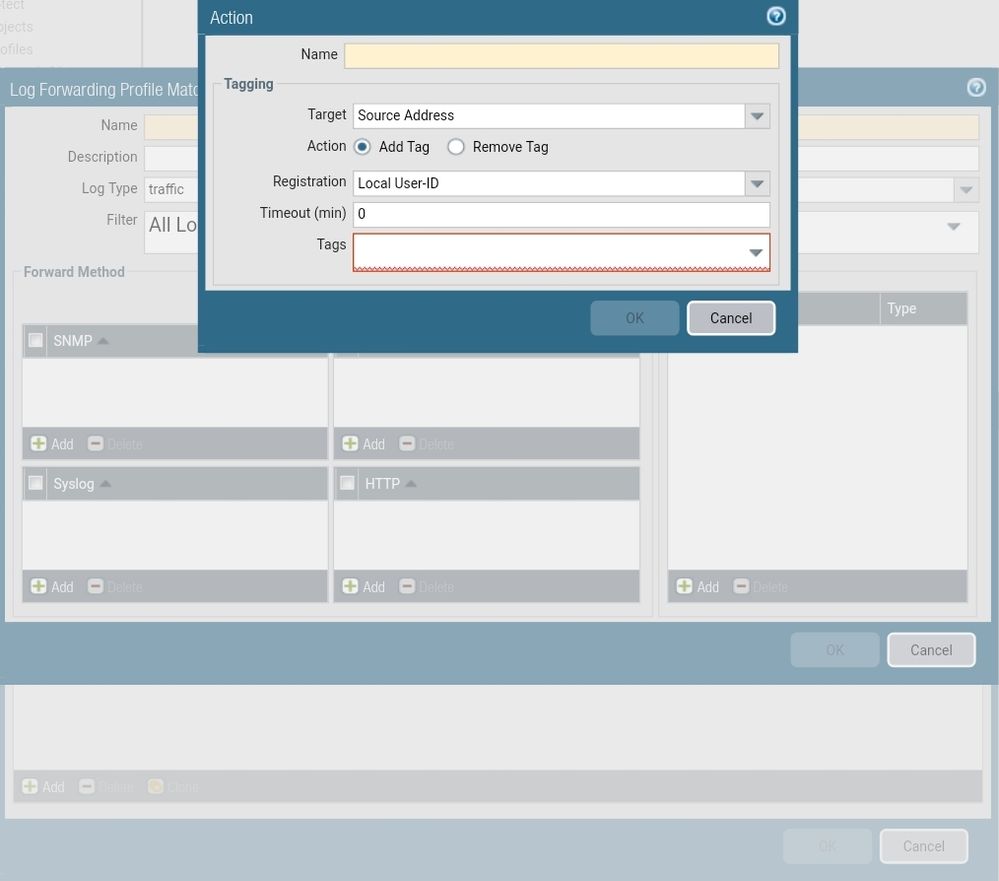The image size is (999, 881).
Task: Open help for the Action dialog
Action: pyautogui.click(x=776, y=17)
